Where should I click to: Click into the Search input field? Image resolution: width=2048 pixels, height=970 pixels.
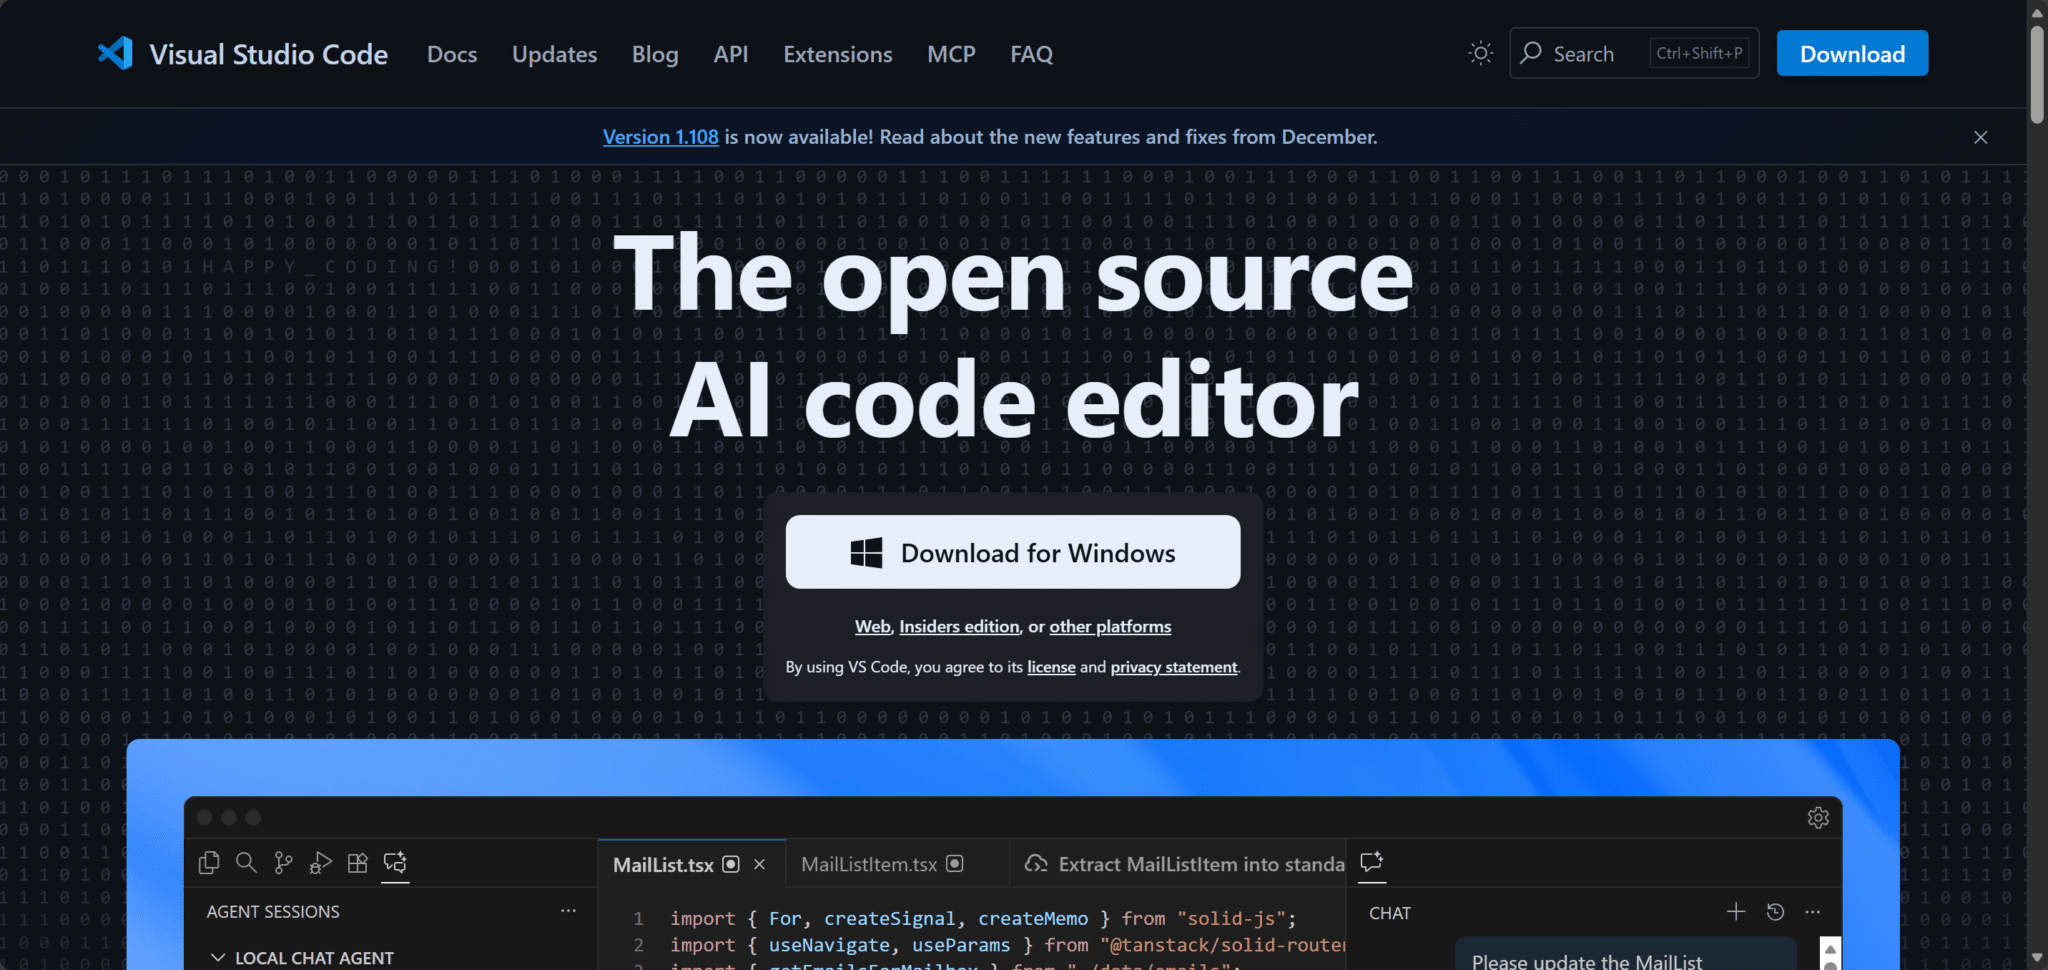[1634, 54]
